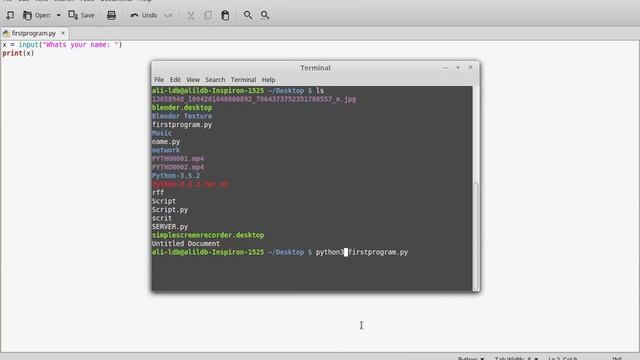
Task: Maximize the Terminal window
Action: click(458, 68)
